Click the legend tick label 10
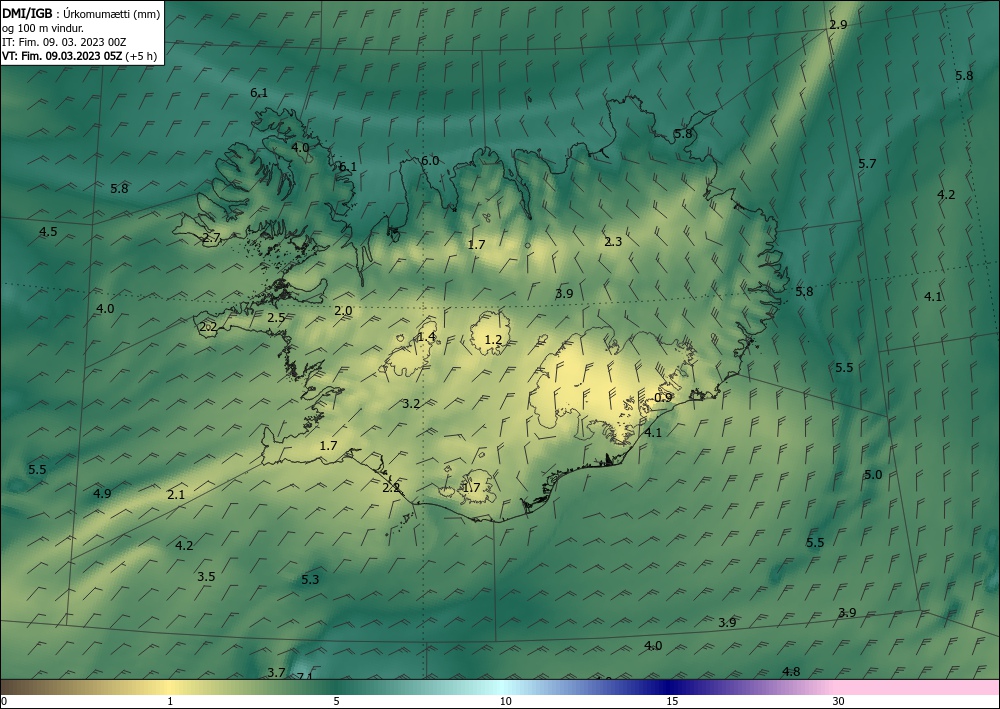1000x709 pixels. click(x=505, y=702)
